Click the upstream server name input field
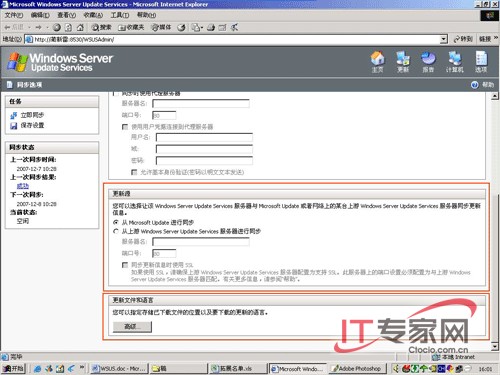 [201, 241]
